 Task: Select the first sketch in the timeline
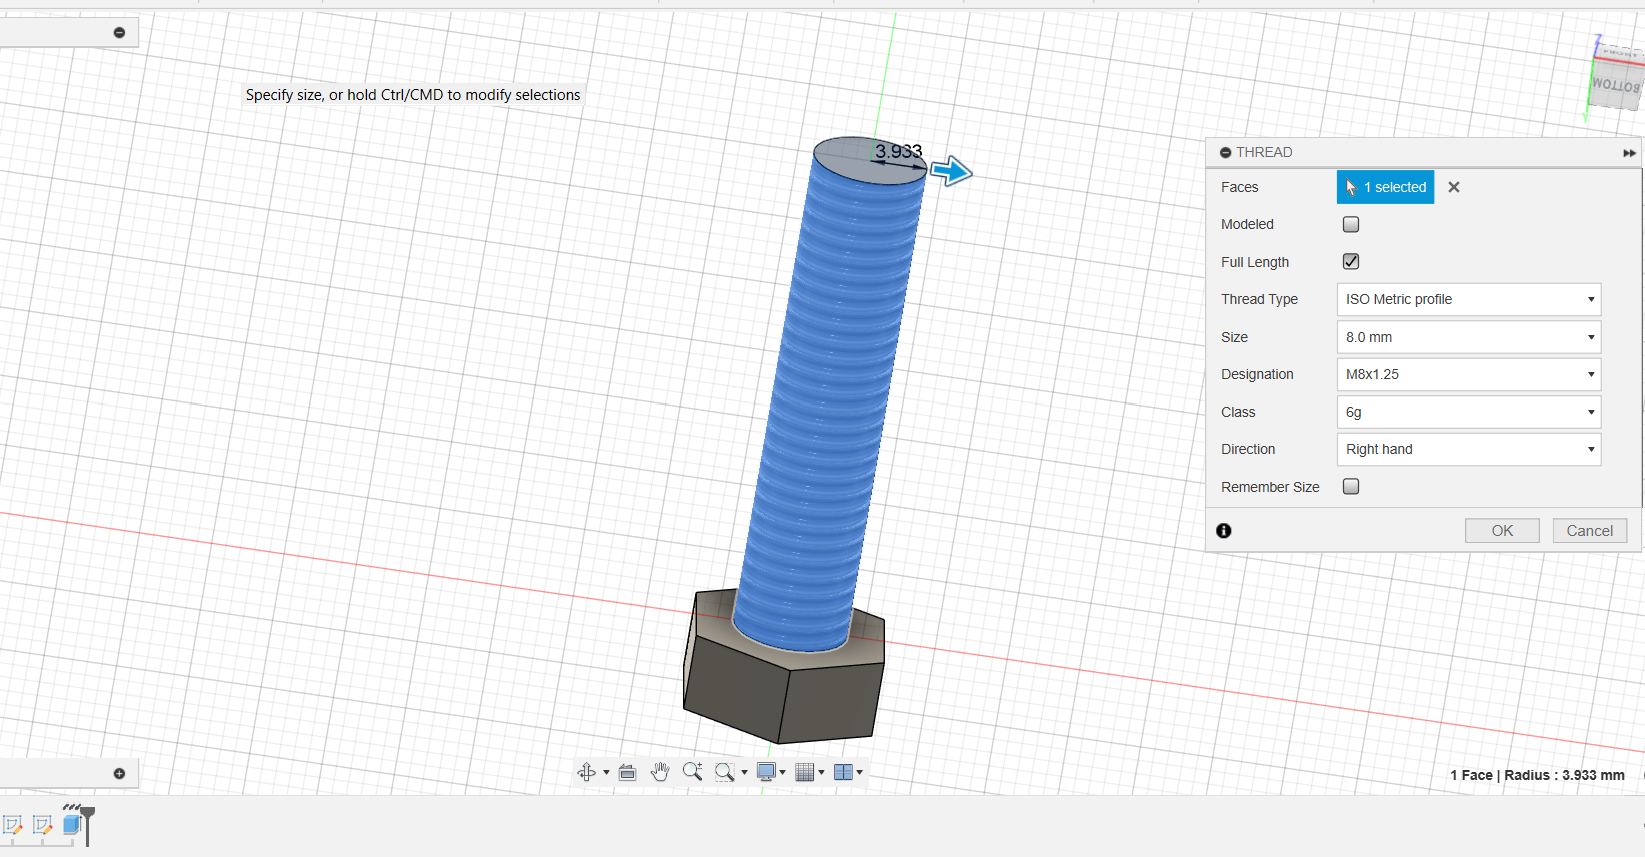(13, 825)
